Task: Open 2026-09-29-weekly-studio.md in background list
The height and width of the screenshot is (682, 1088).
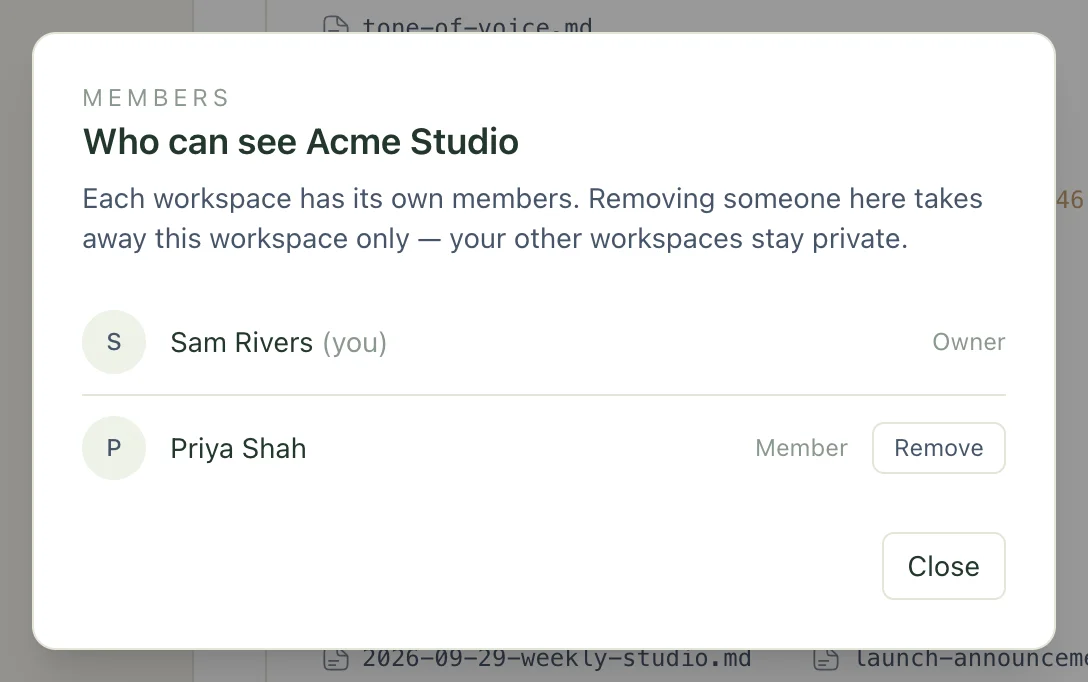Action: pos(556,658)
